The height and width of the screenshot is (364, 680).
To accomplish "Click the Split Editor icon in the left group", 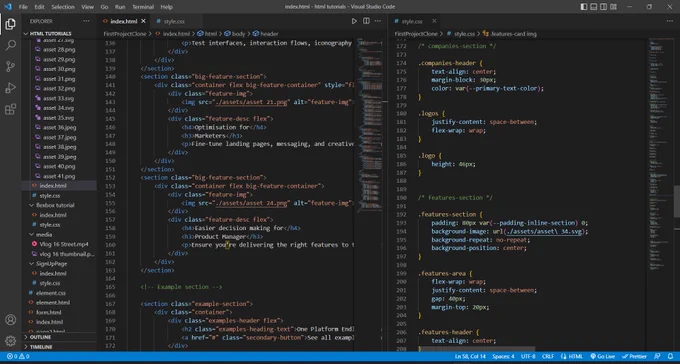I will click(366, 21).
